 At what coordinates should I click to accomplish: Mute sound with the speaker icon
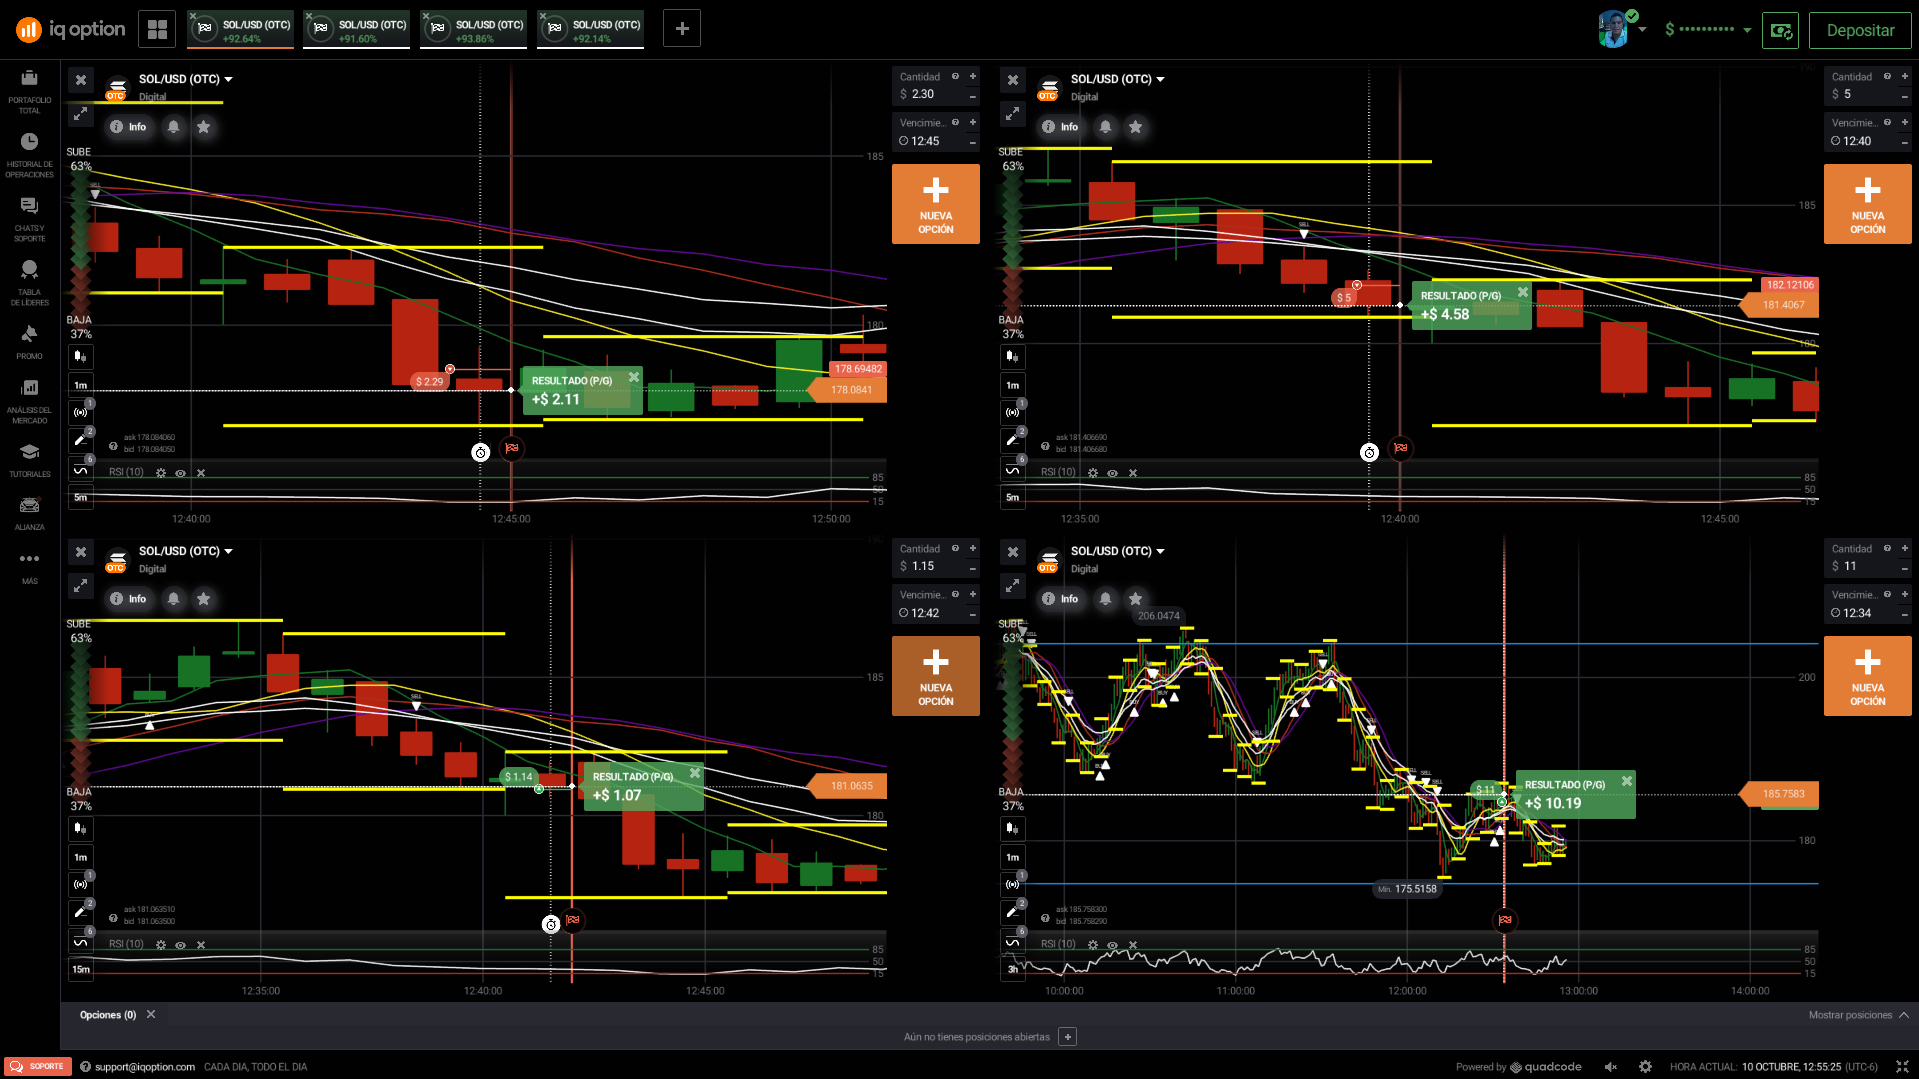(x=1610, y=1067)
